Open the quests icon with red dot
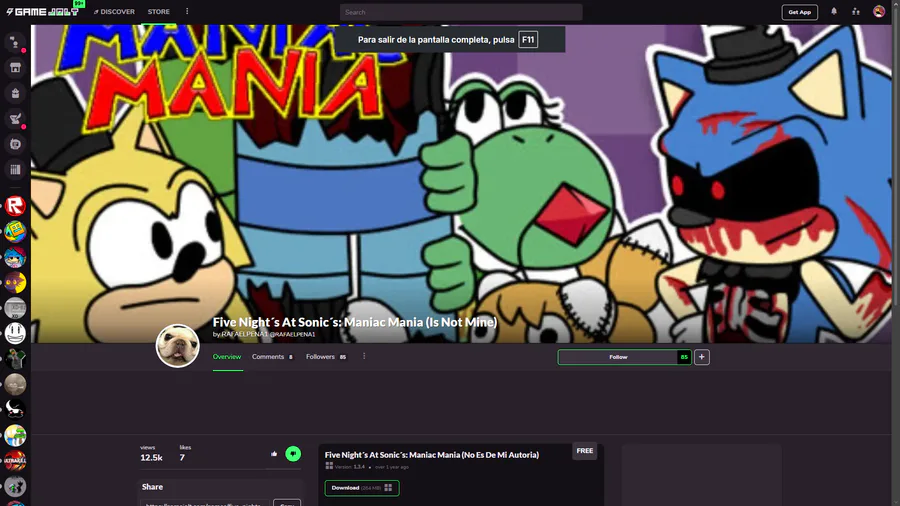This screenshot has width=900, height=506. click(x=15, y=119)
